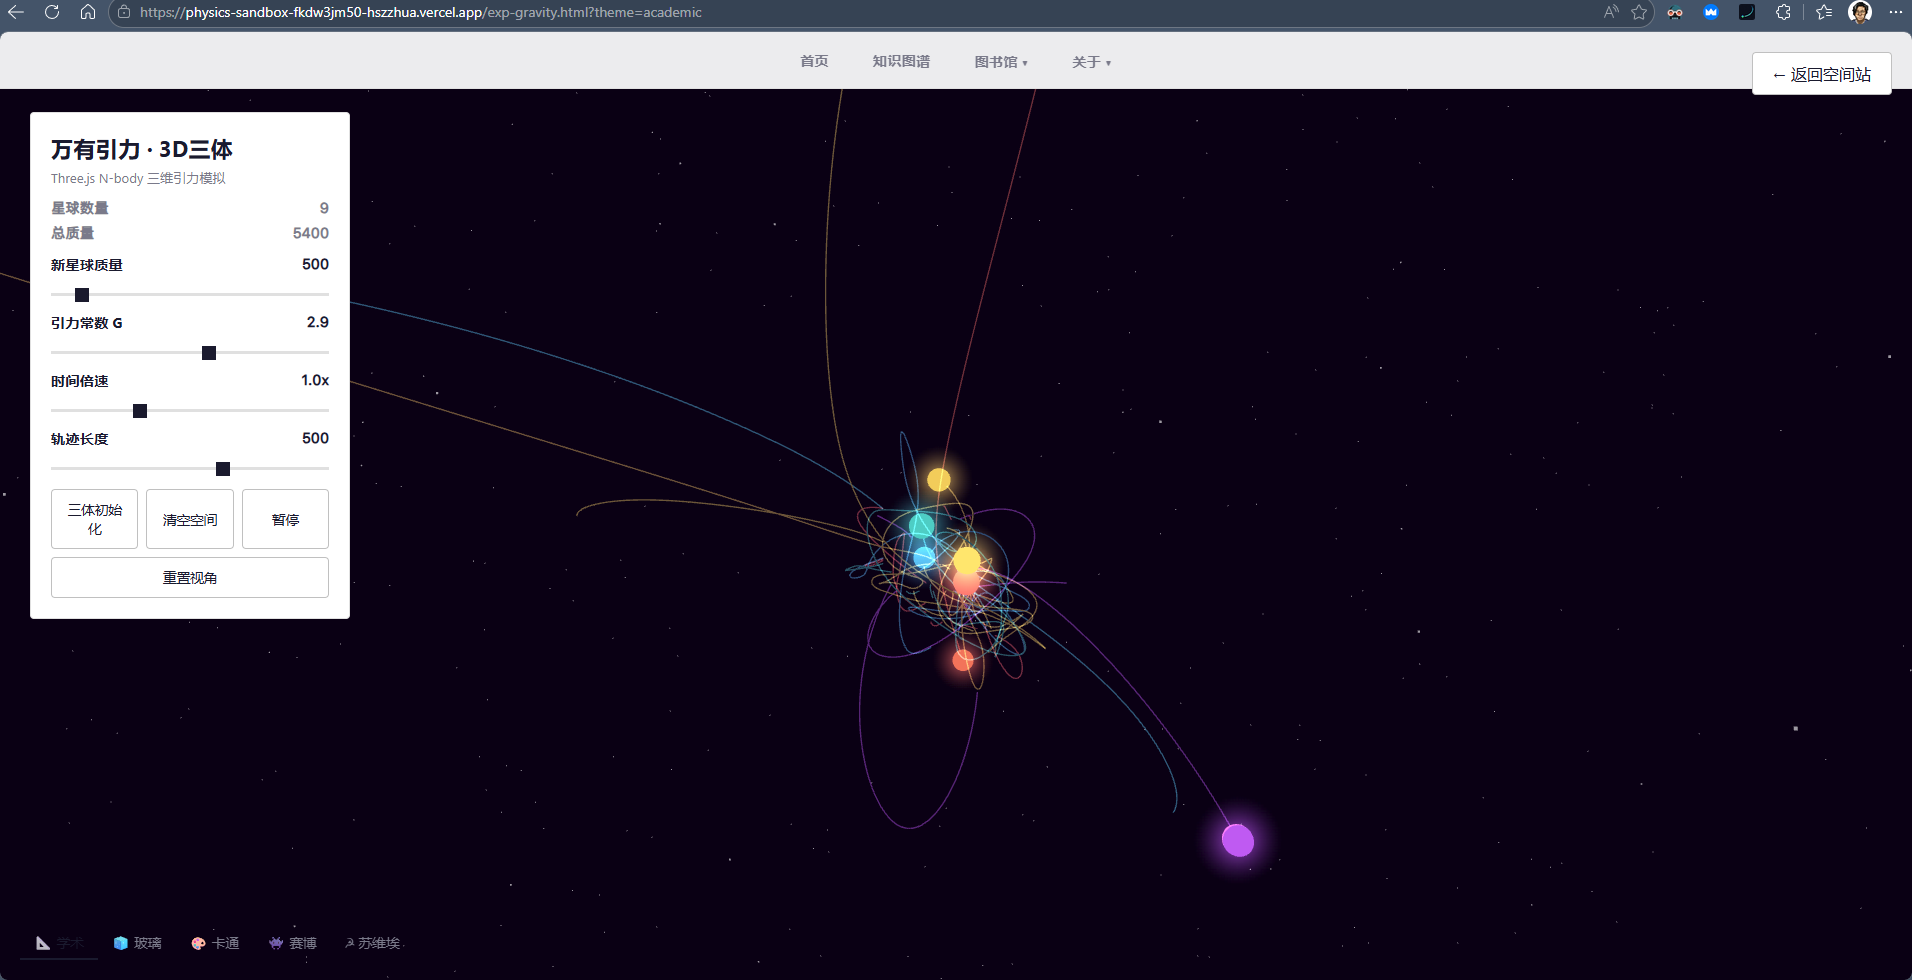Pause the simulation with 暂停
Image resolution: width=1912 pixels, height=980 pixels.
(285, 519)
